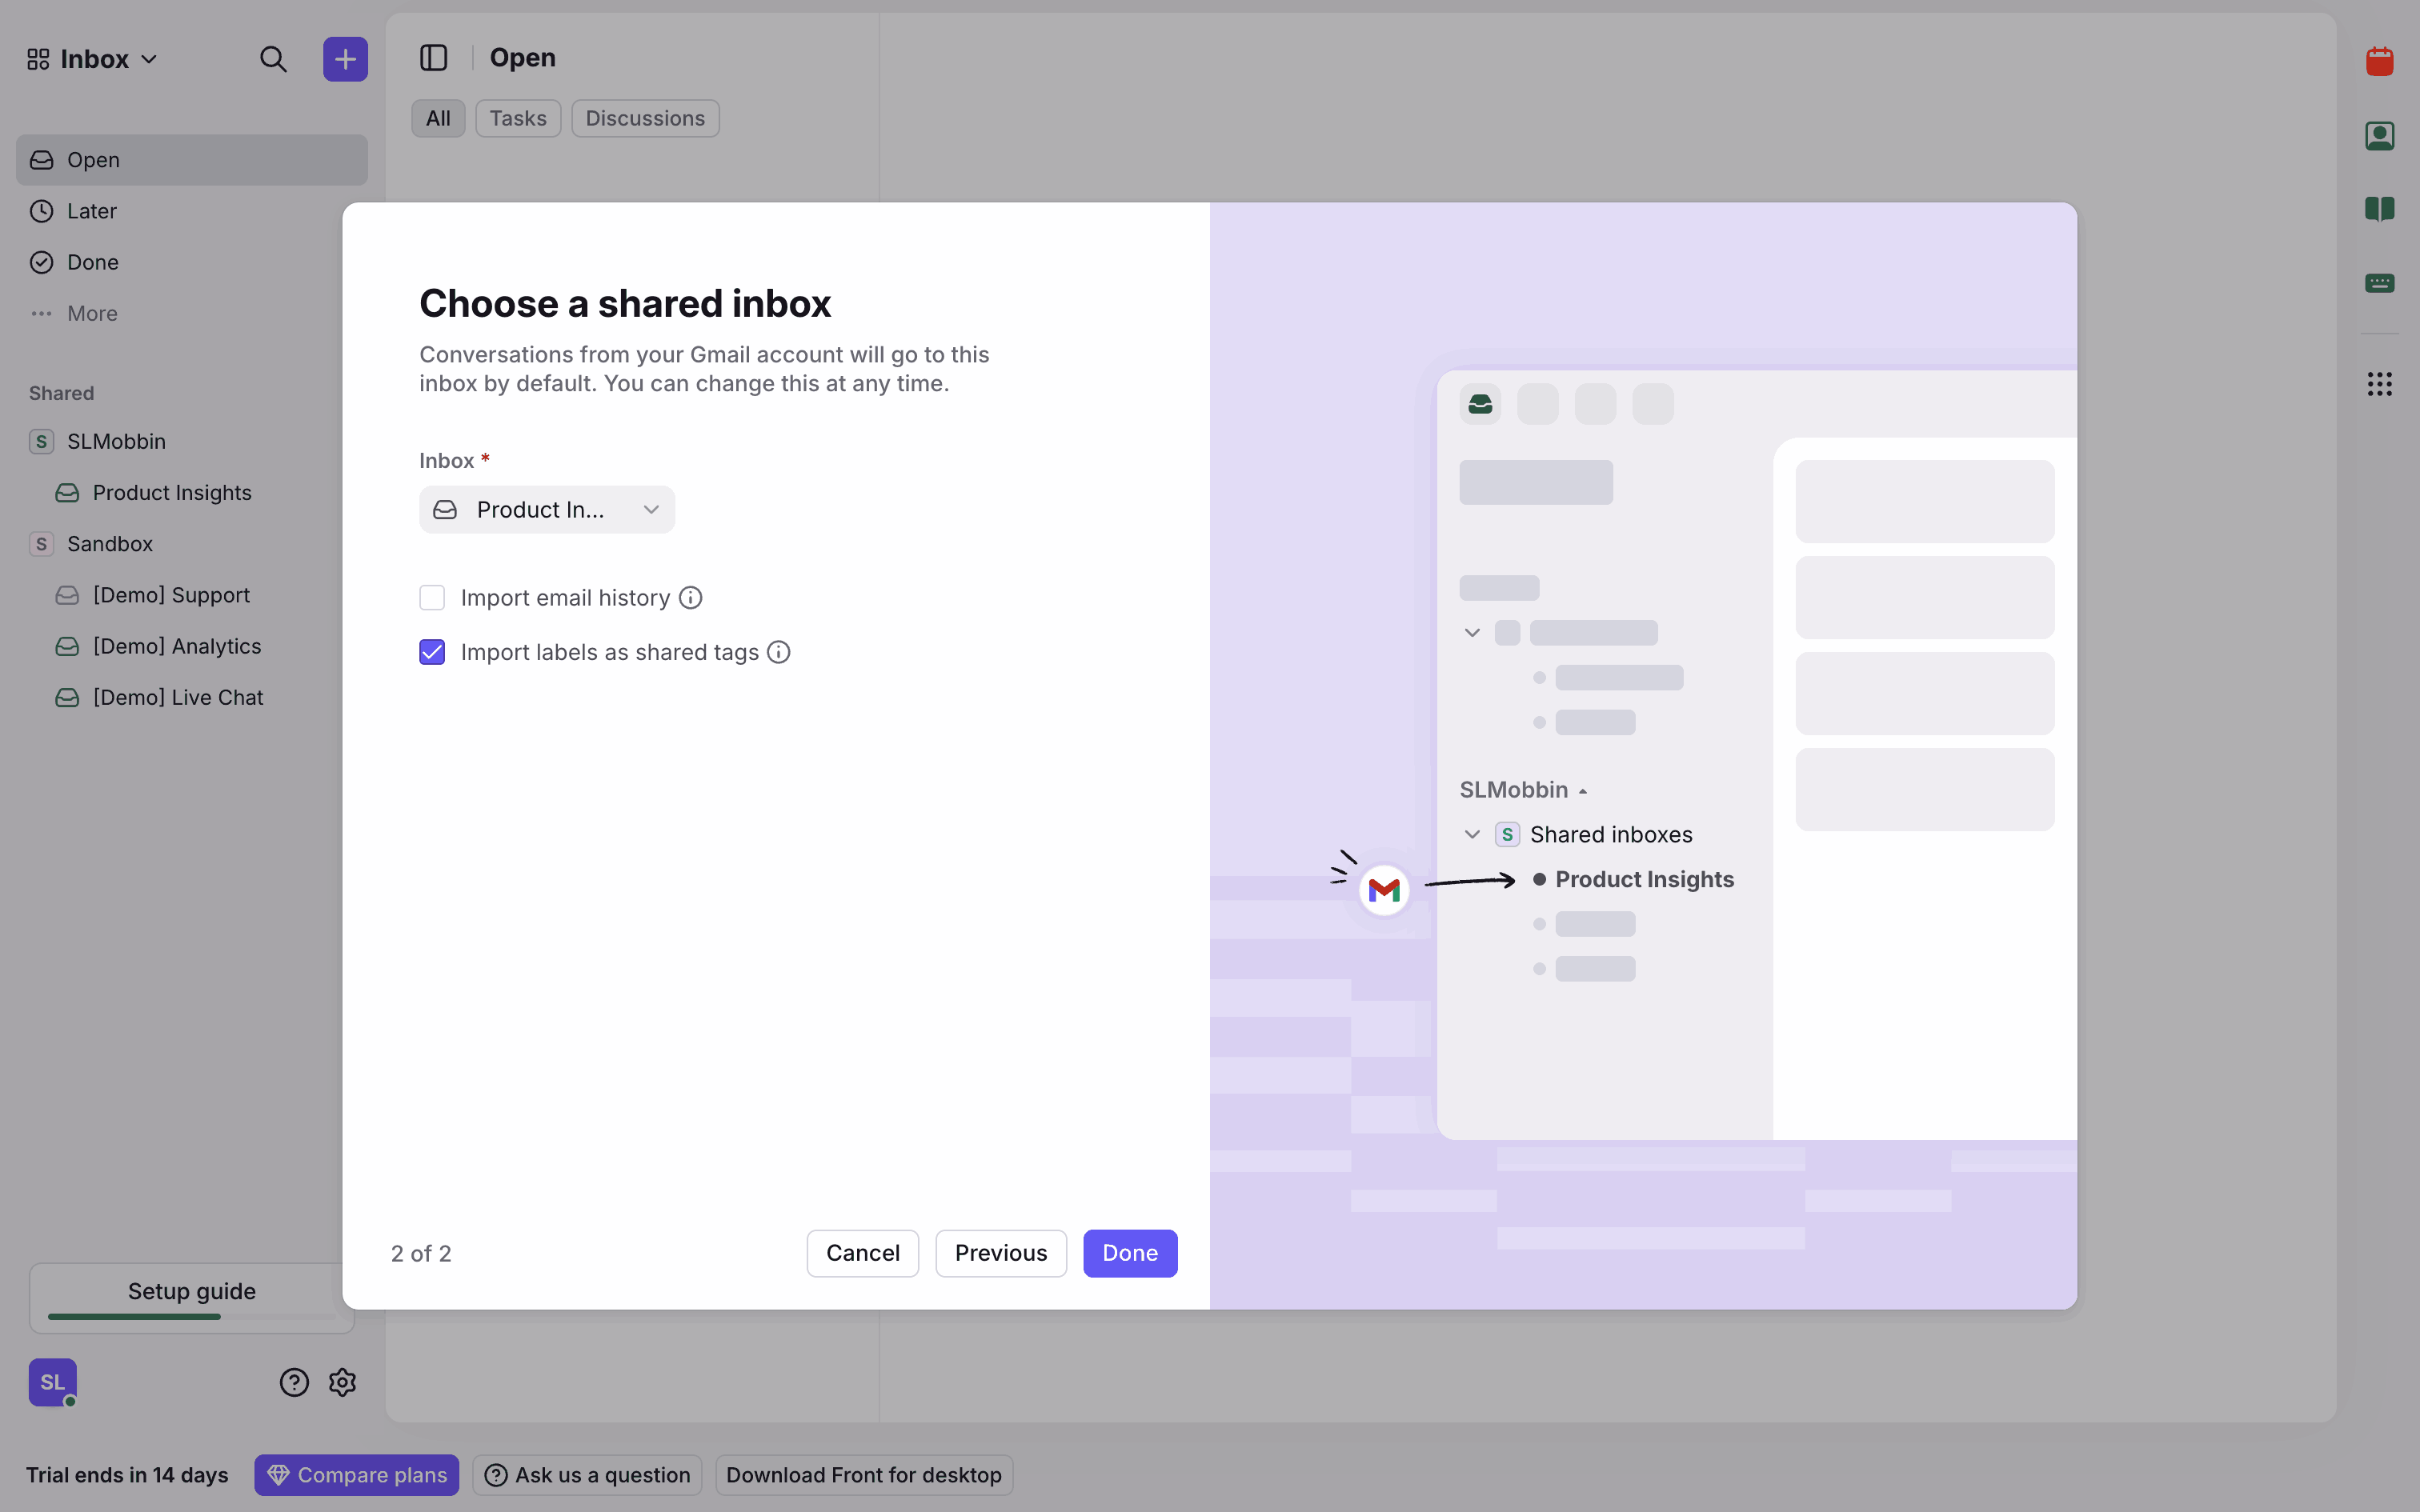Screen dimensions: 2420x1512
Task: Open the apps grid icon in right rail
Action: pos(2379,384)
